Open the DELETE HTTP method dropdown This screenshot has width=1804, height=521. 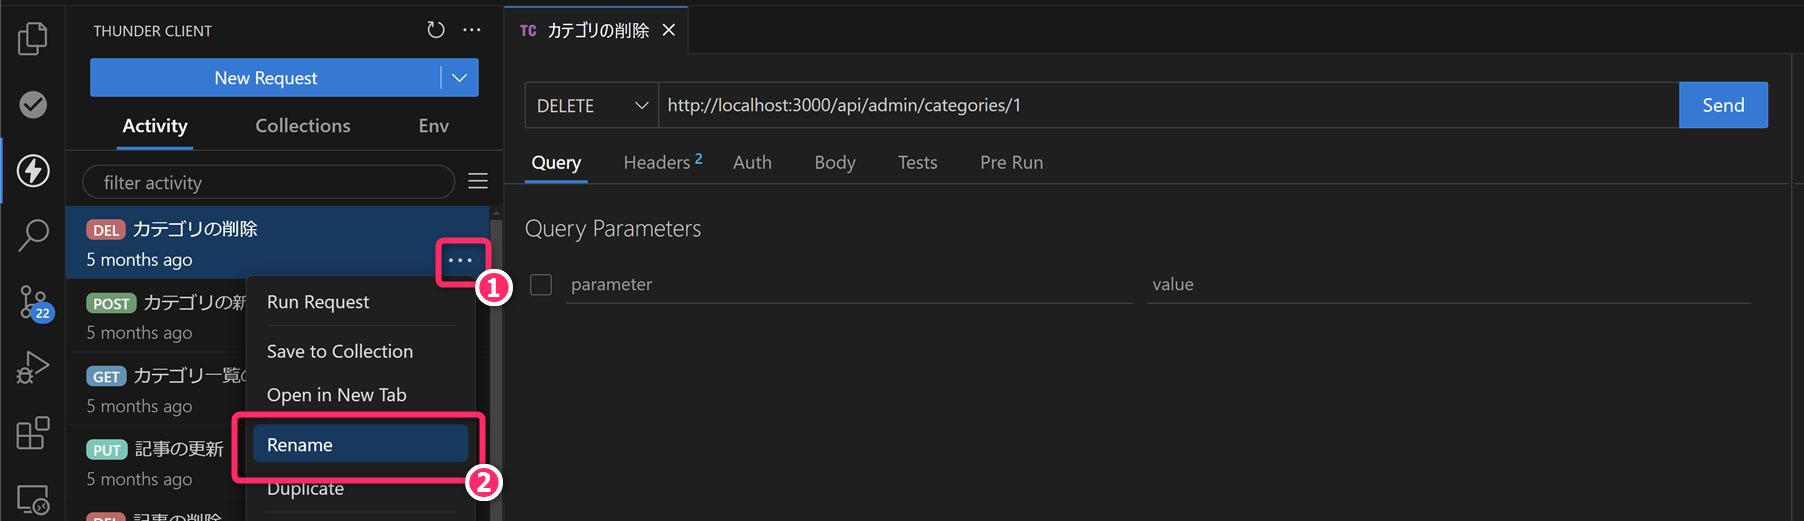pyautogui.click(x=591, y=105)
